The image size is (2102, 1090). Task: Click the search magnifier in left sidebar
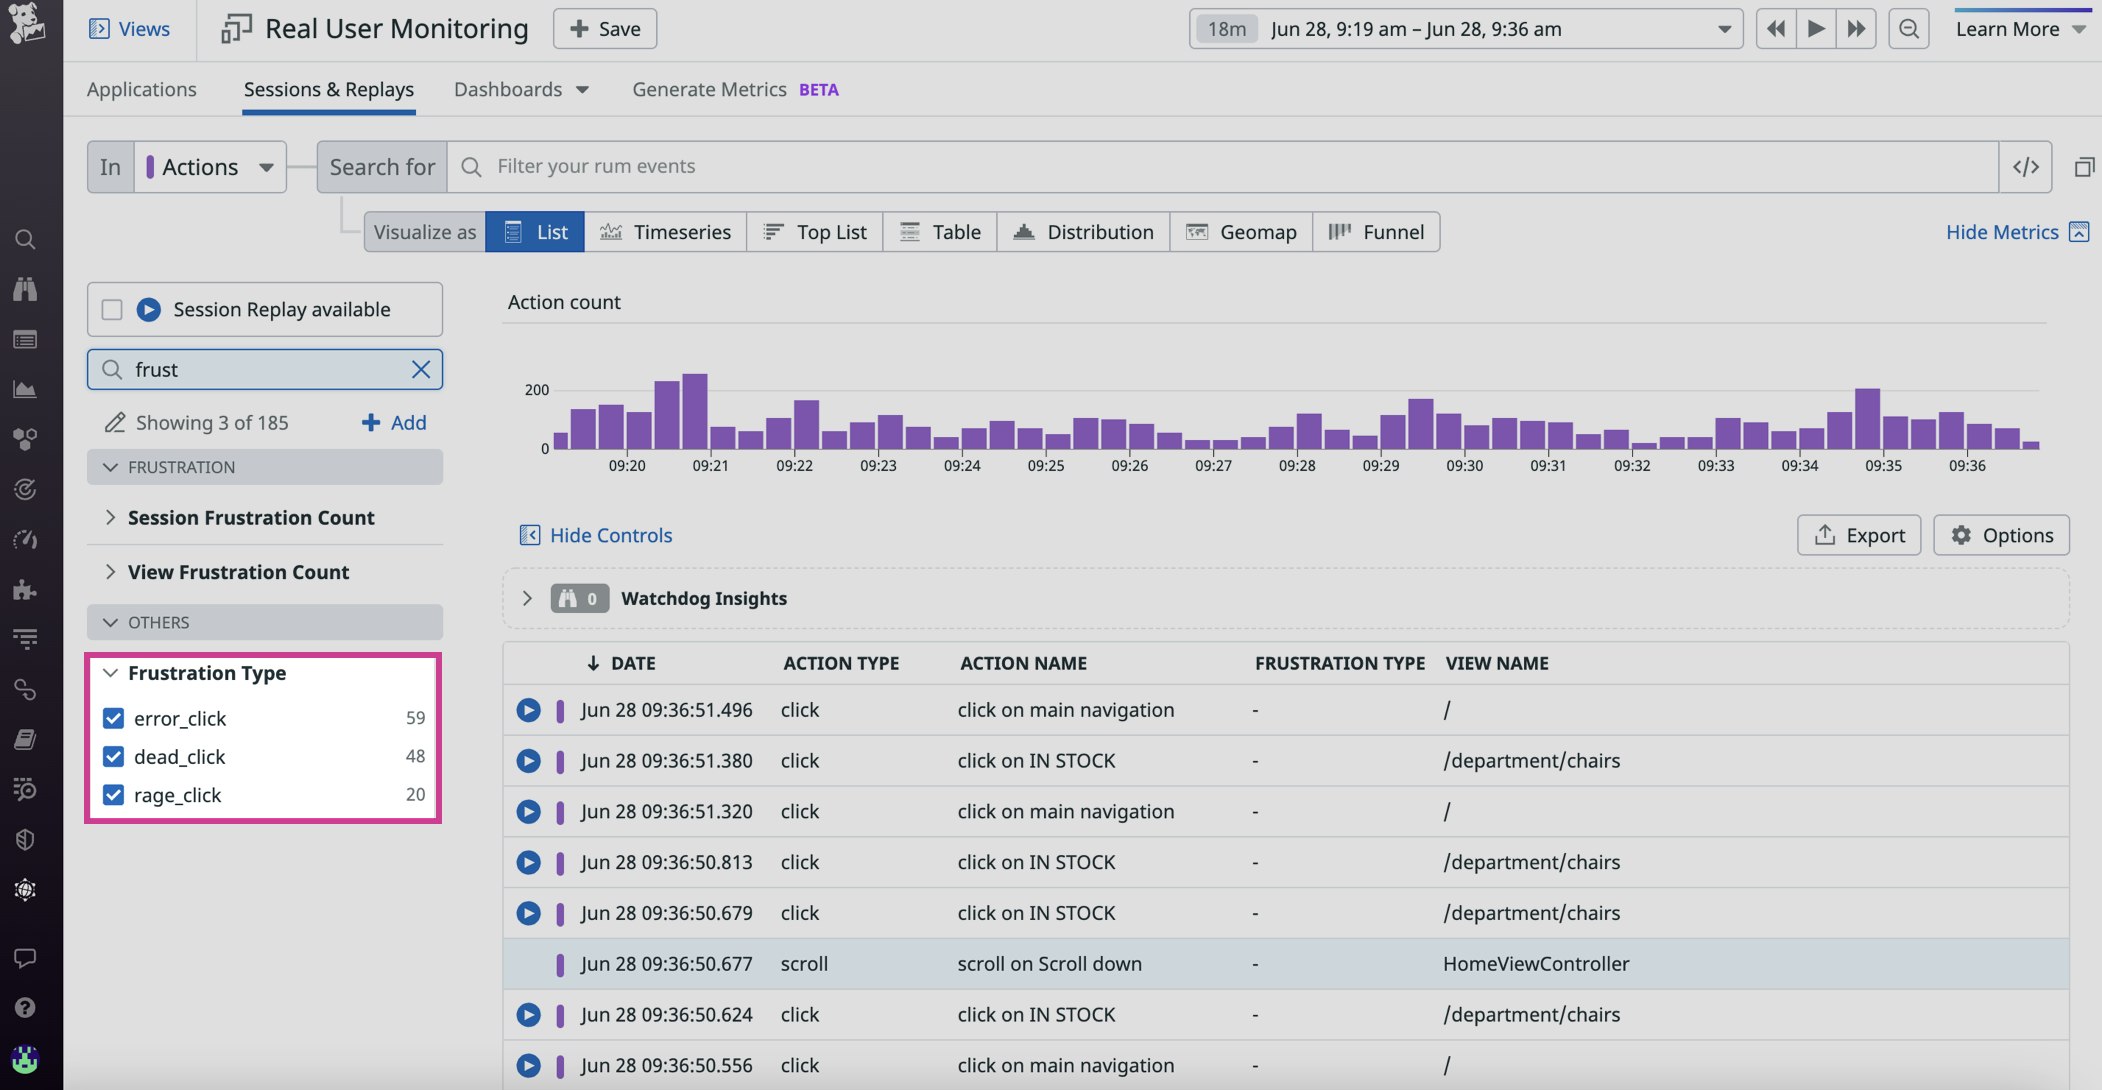pyautogui.click(x=25, y=239)
